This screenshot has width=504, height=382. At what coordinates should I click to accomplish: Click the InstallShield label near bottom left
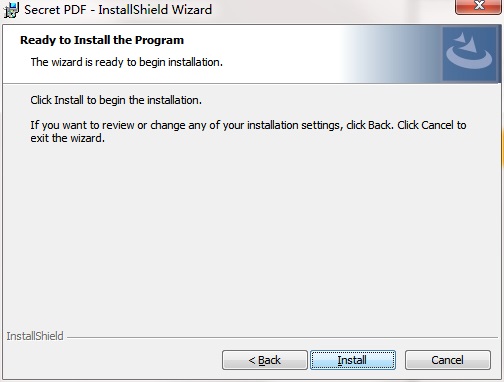35,336
